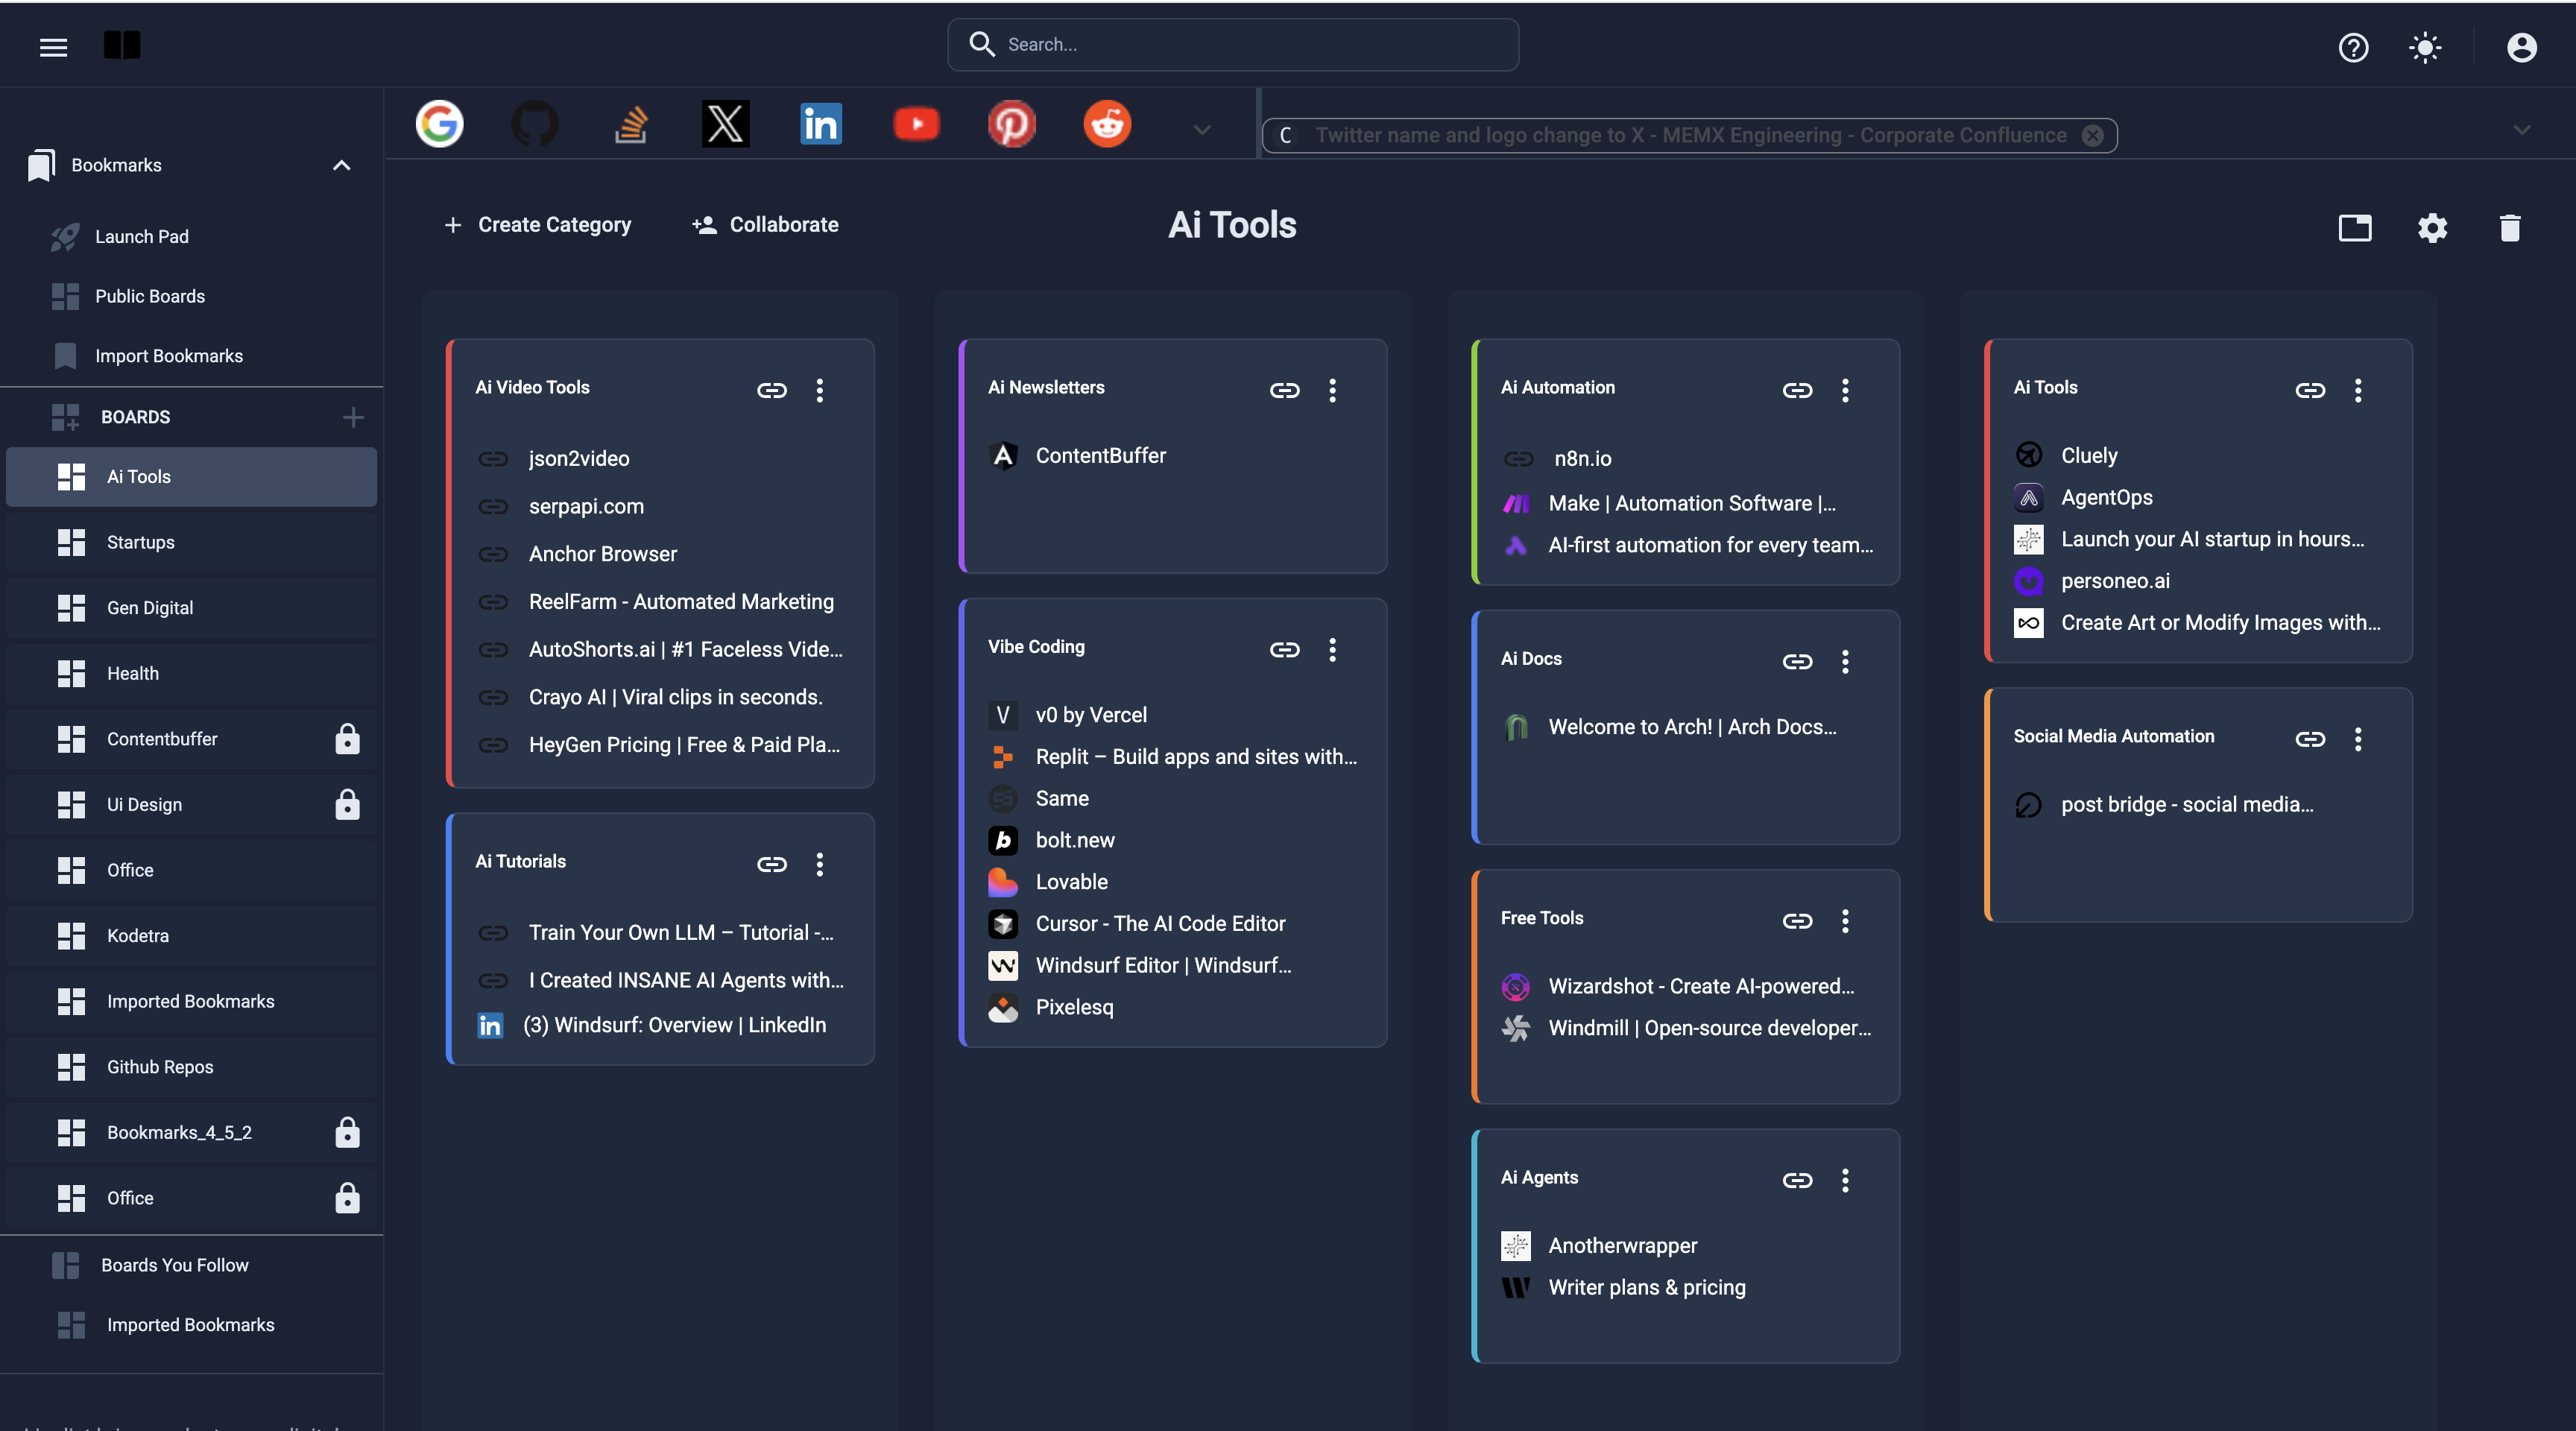The image size is (2576, 1431).
Task: Open the Ai Tools board settings gear
Action: (x=2432, y=228)
